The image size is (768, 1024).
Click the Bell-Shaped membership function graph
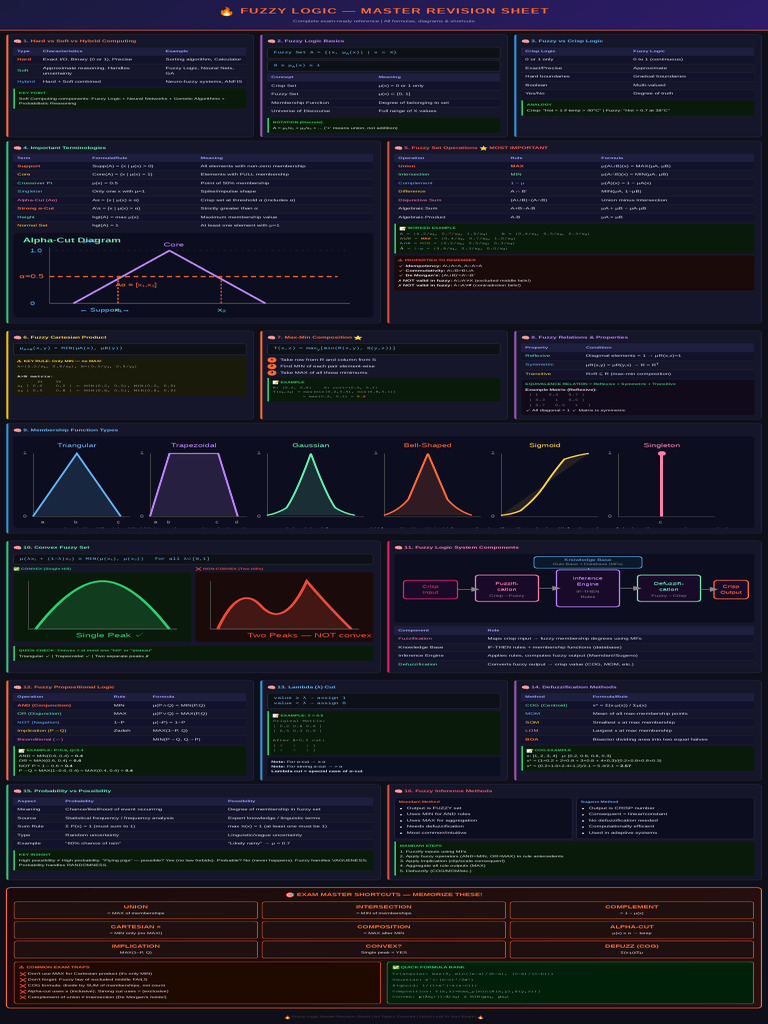427,483
